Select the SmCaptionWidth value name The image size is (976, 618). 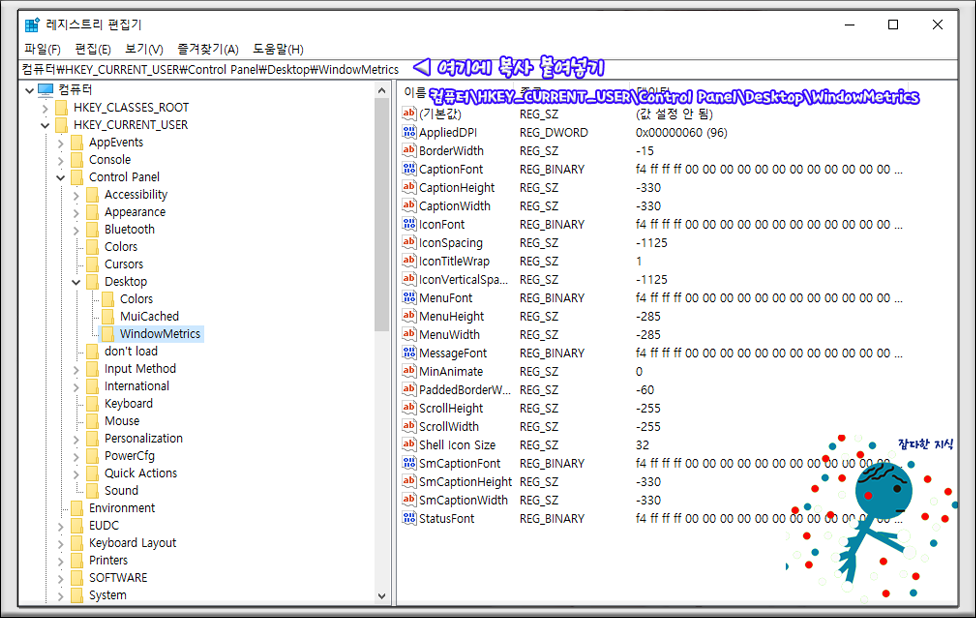463,500
